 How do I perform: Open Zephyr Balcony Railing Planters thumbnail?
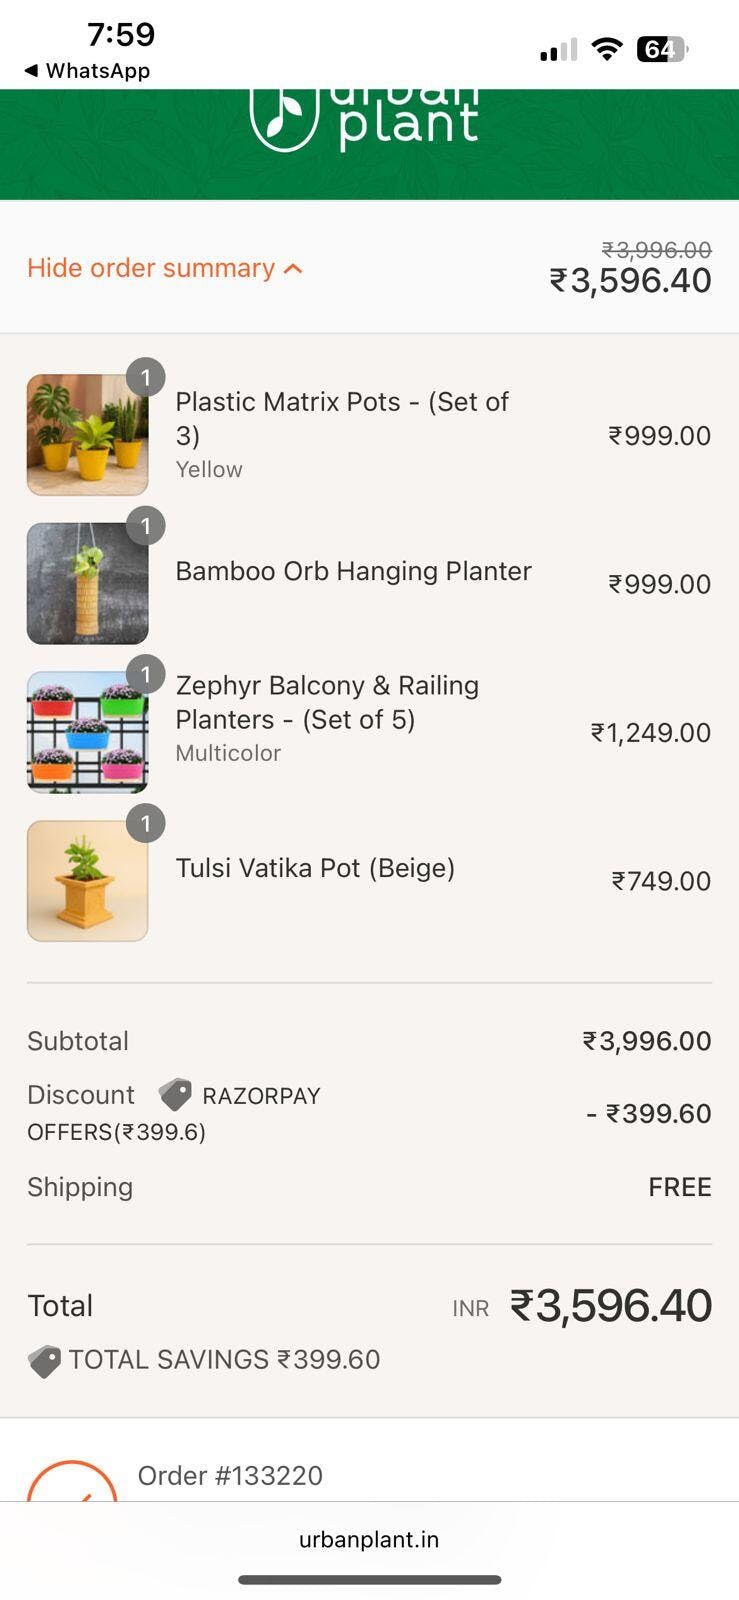[88, 732]
